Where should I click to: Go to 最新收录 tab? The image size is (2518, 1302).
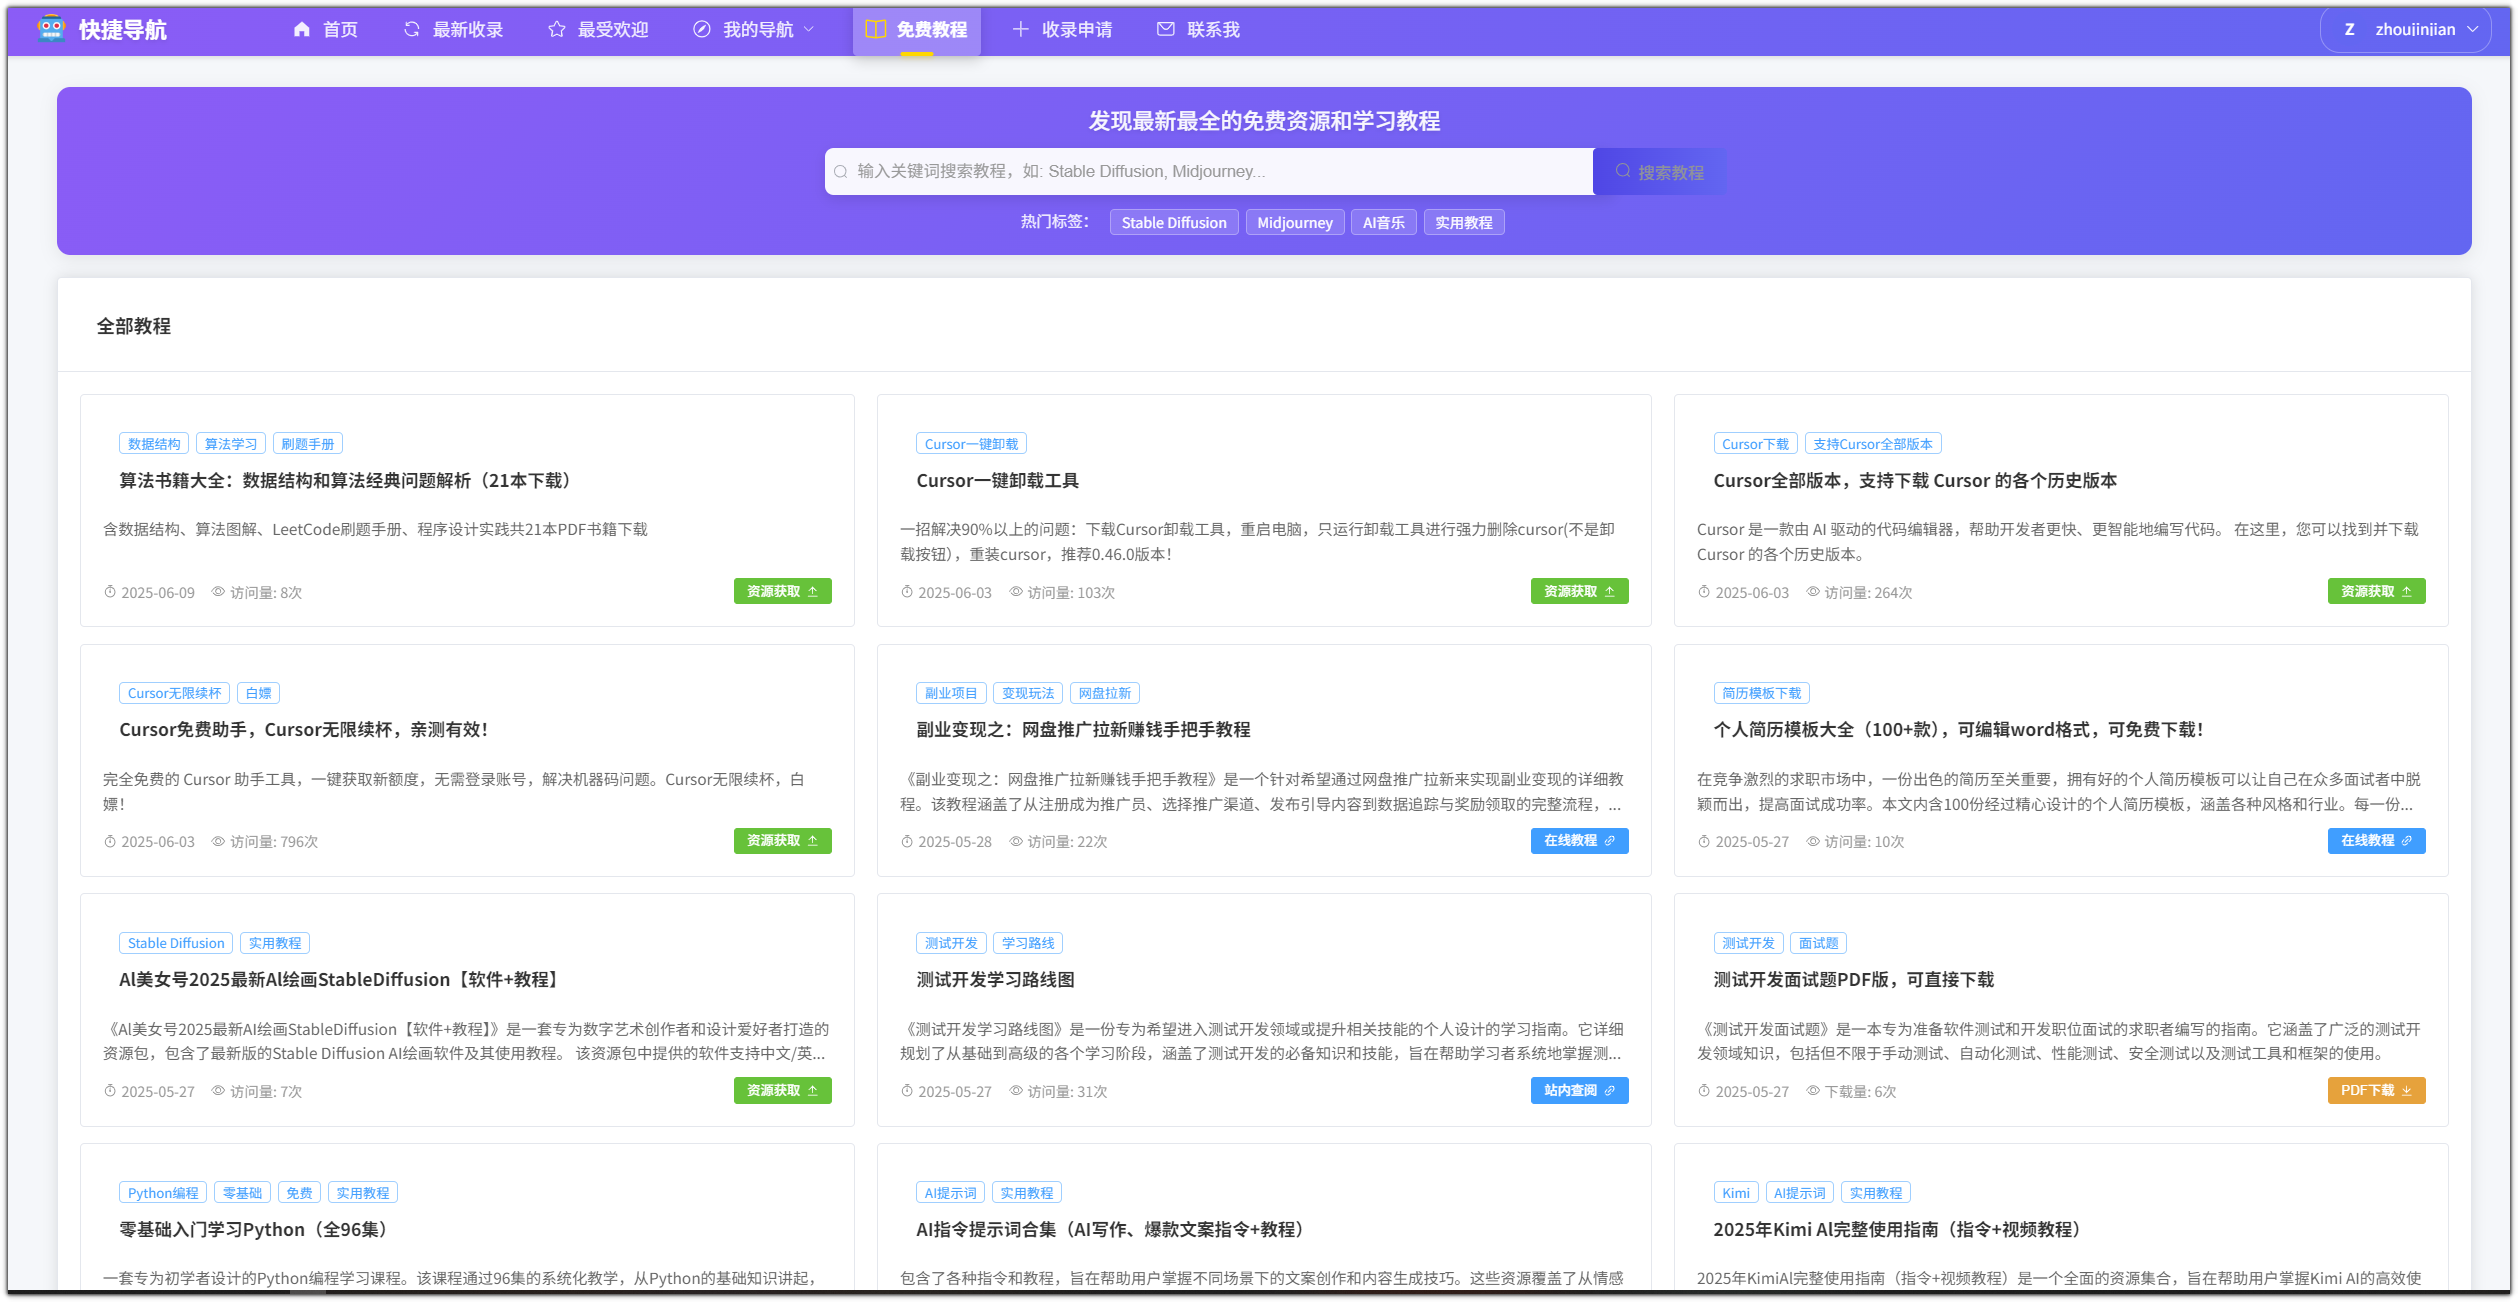(x=453, y=30)
